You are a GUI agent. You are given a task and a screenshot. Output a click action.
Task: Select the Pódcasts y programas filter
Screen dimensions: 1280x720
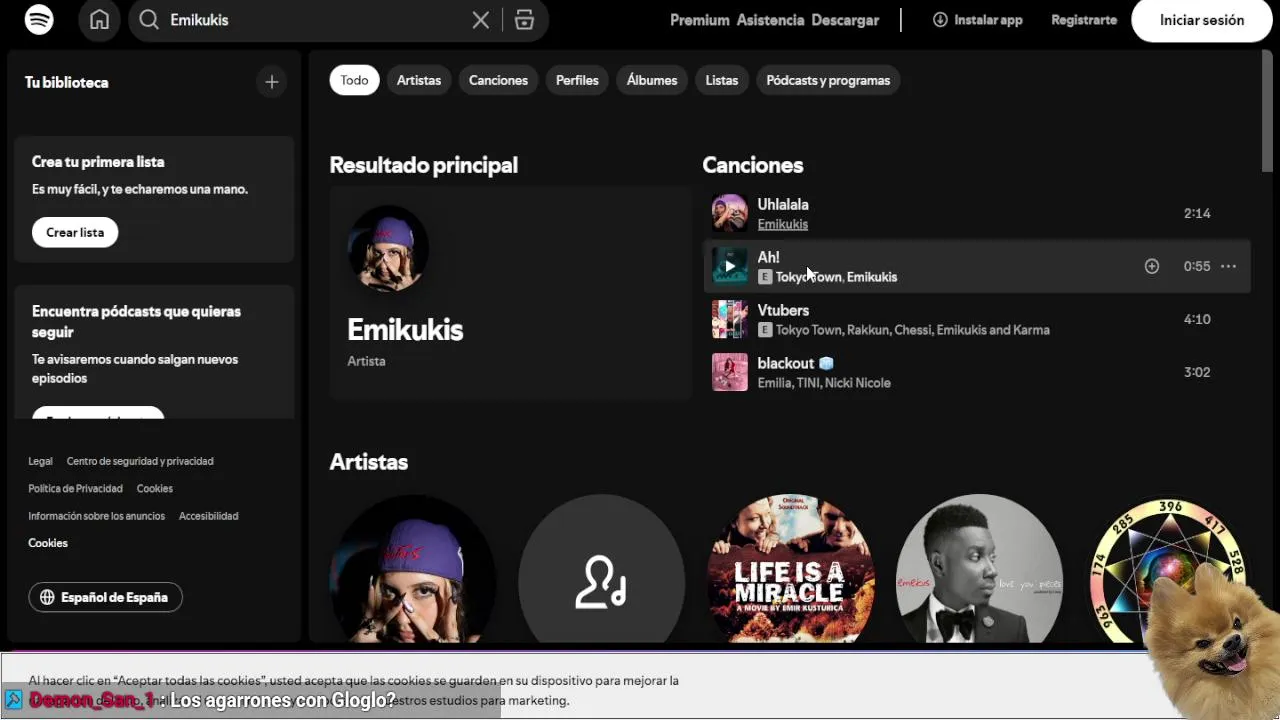click(x=828, y=80)
